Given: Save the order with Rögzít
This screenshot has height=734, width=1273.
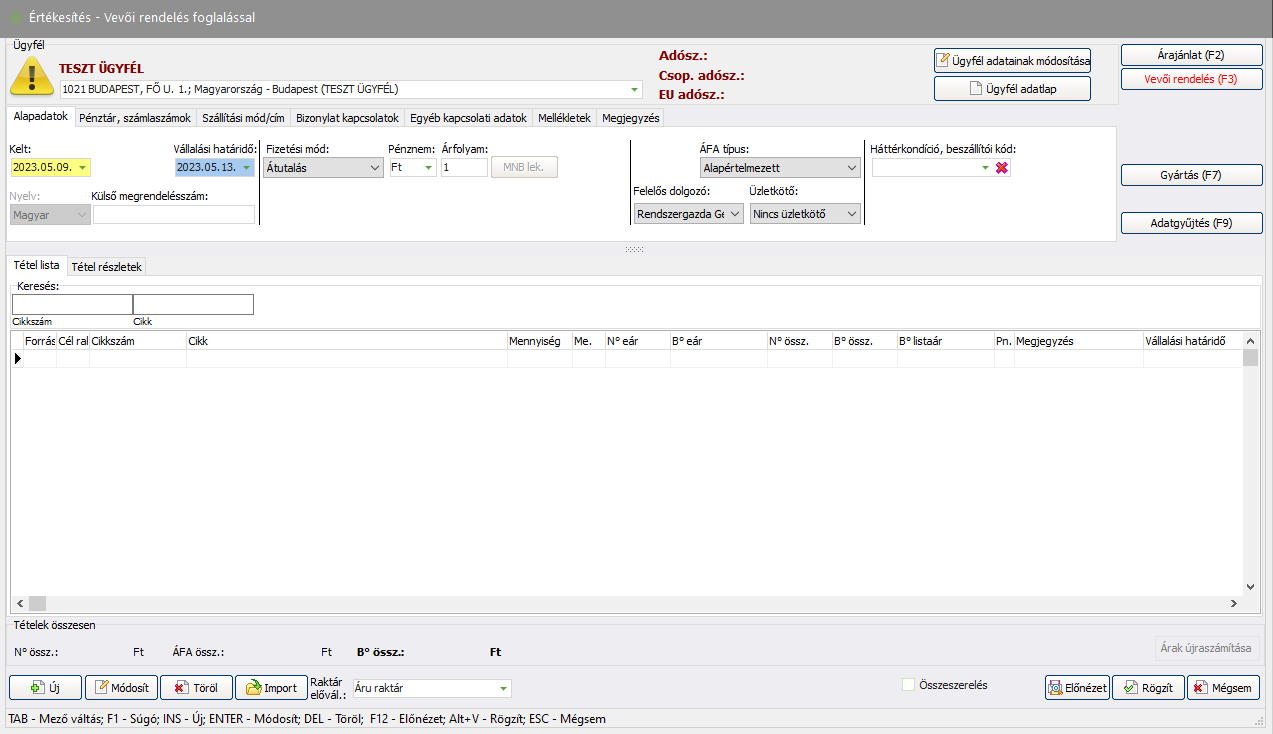Looking at the screenshot, I should point(1148,688).
